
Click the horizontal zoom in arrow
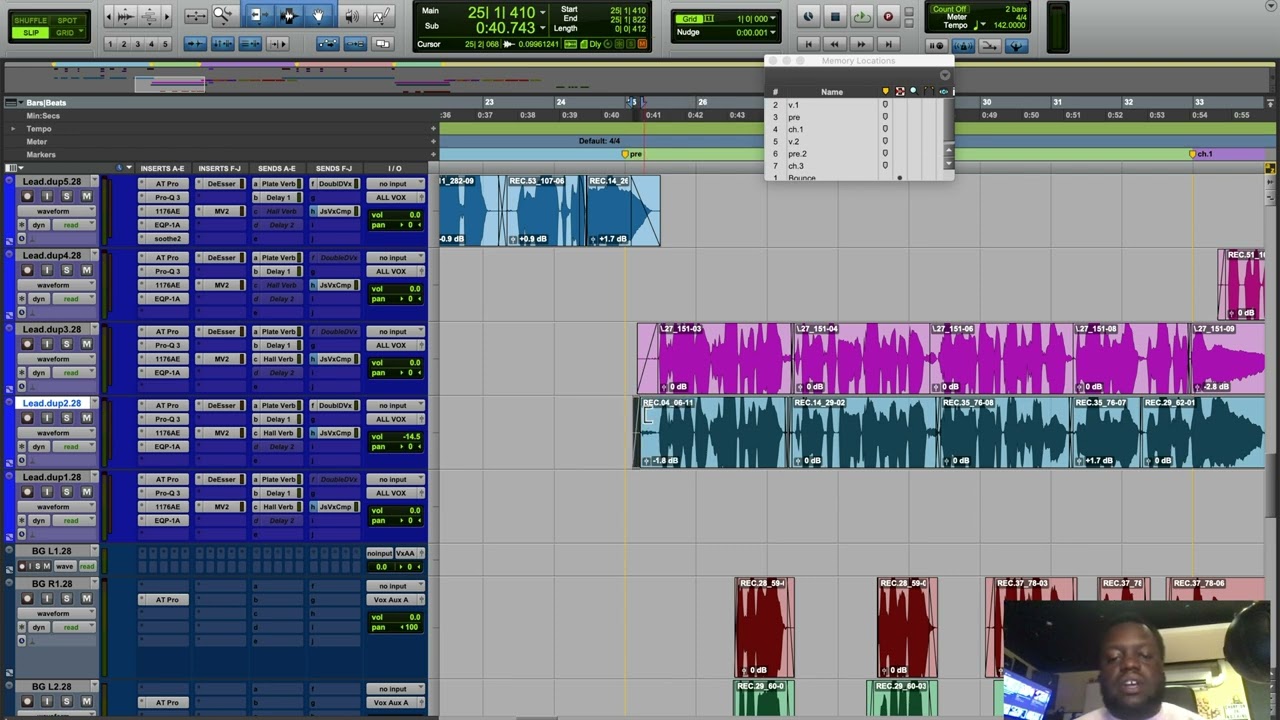165,15
